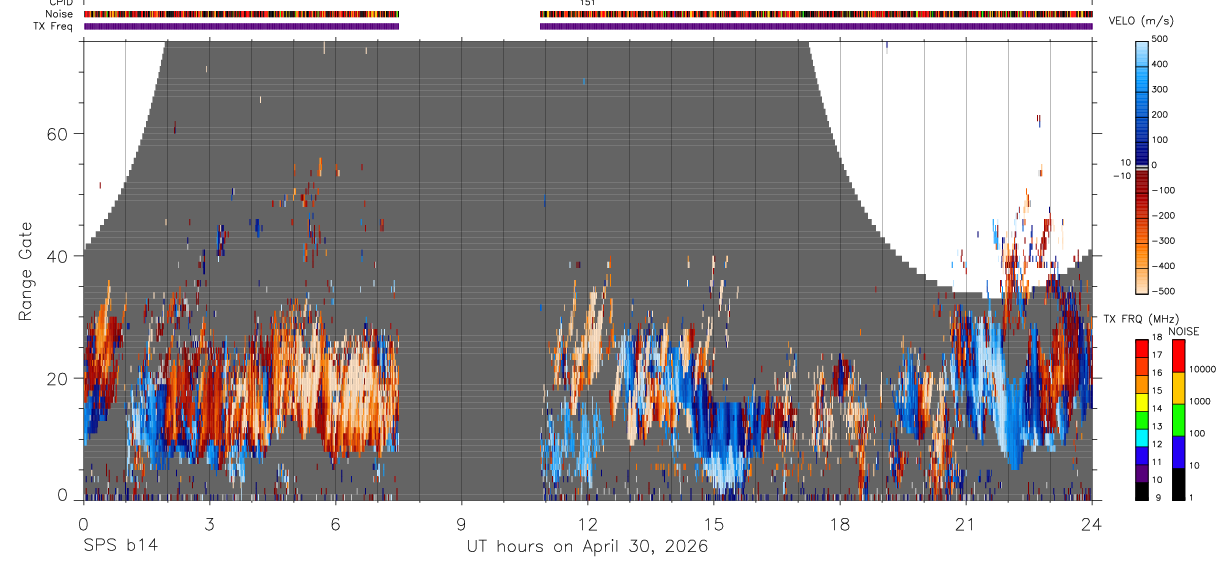Click the 17 label in TX FRQ legend
The width and height of the screenshot is (1228, 567).
(1157, 356)
